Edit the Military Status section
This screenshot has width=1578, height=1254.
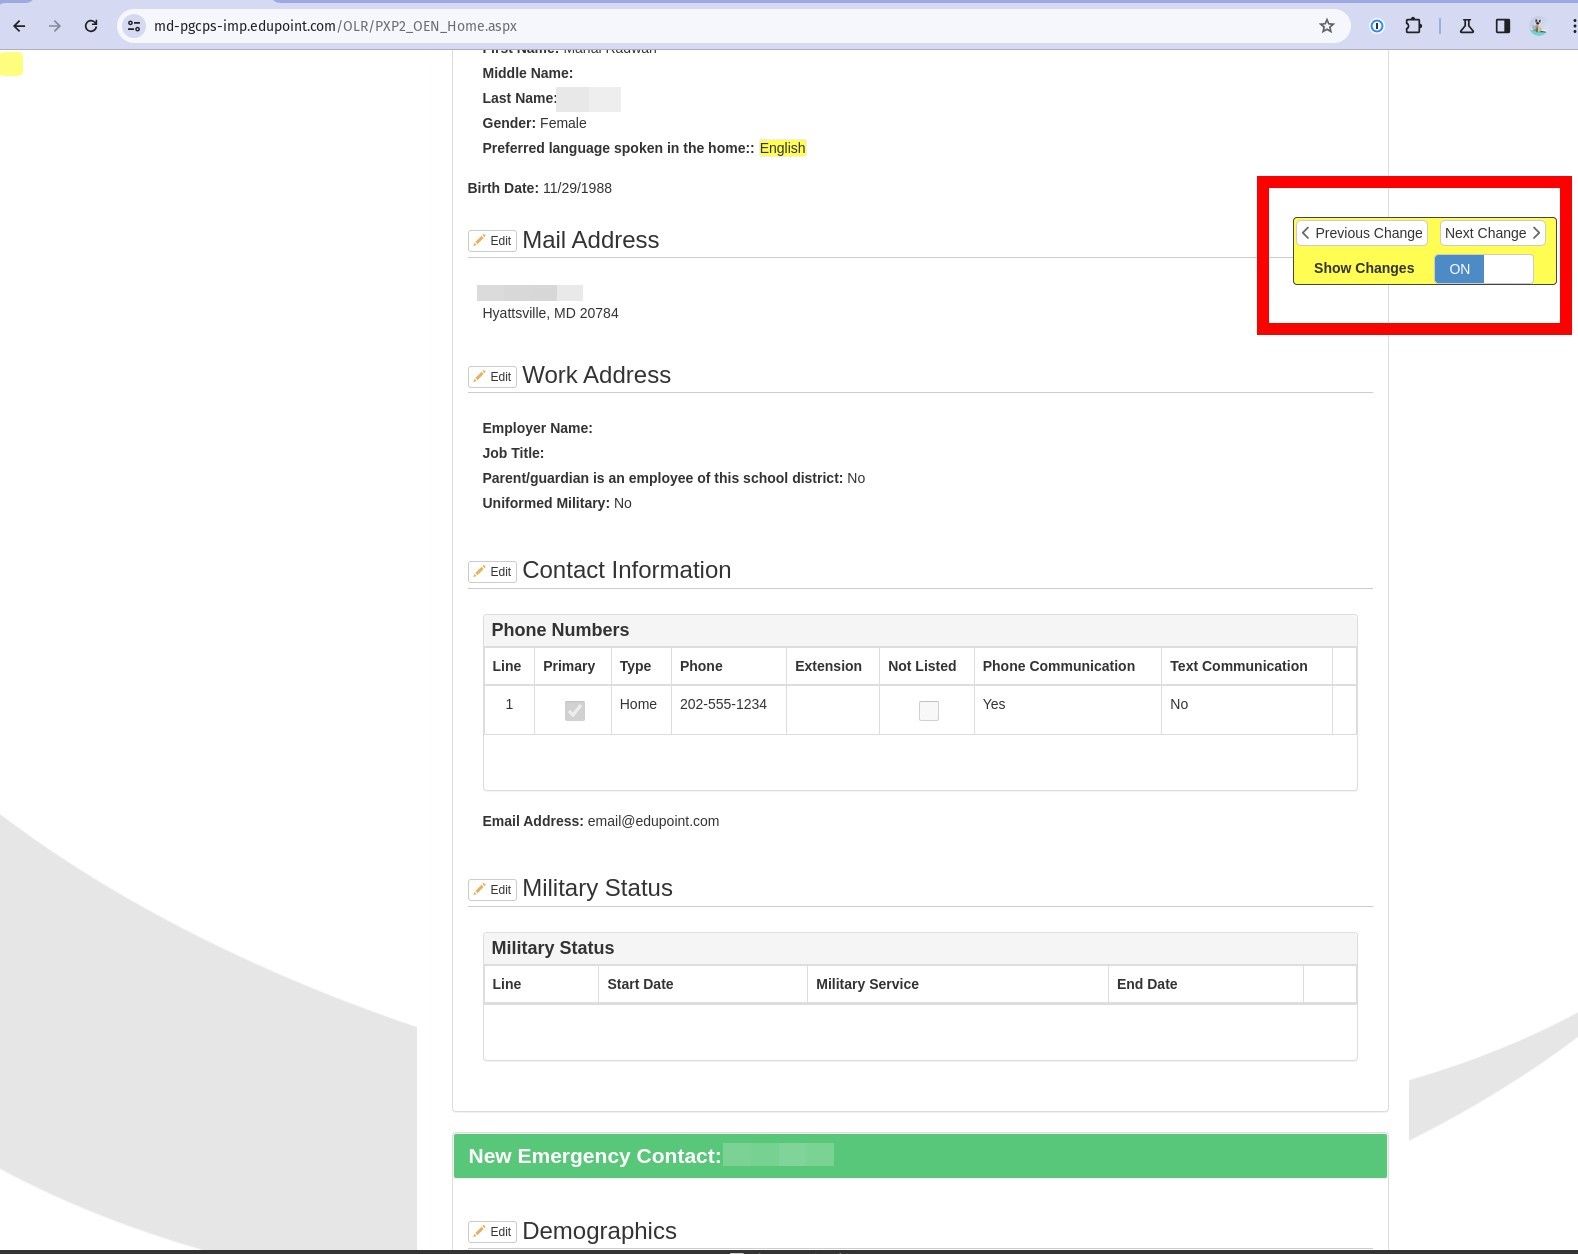(x=492, y=890)
